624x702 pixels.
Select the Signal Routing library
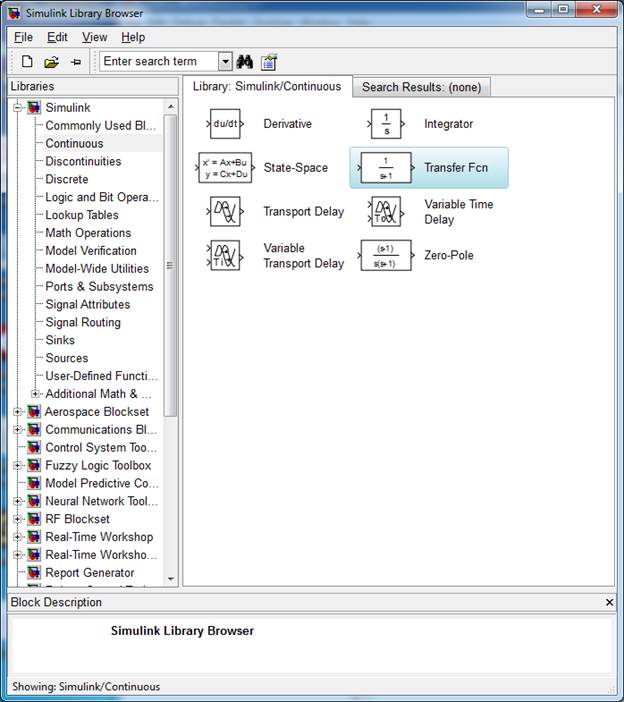click(83, 322)
